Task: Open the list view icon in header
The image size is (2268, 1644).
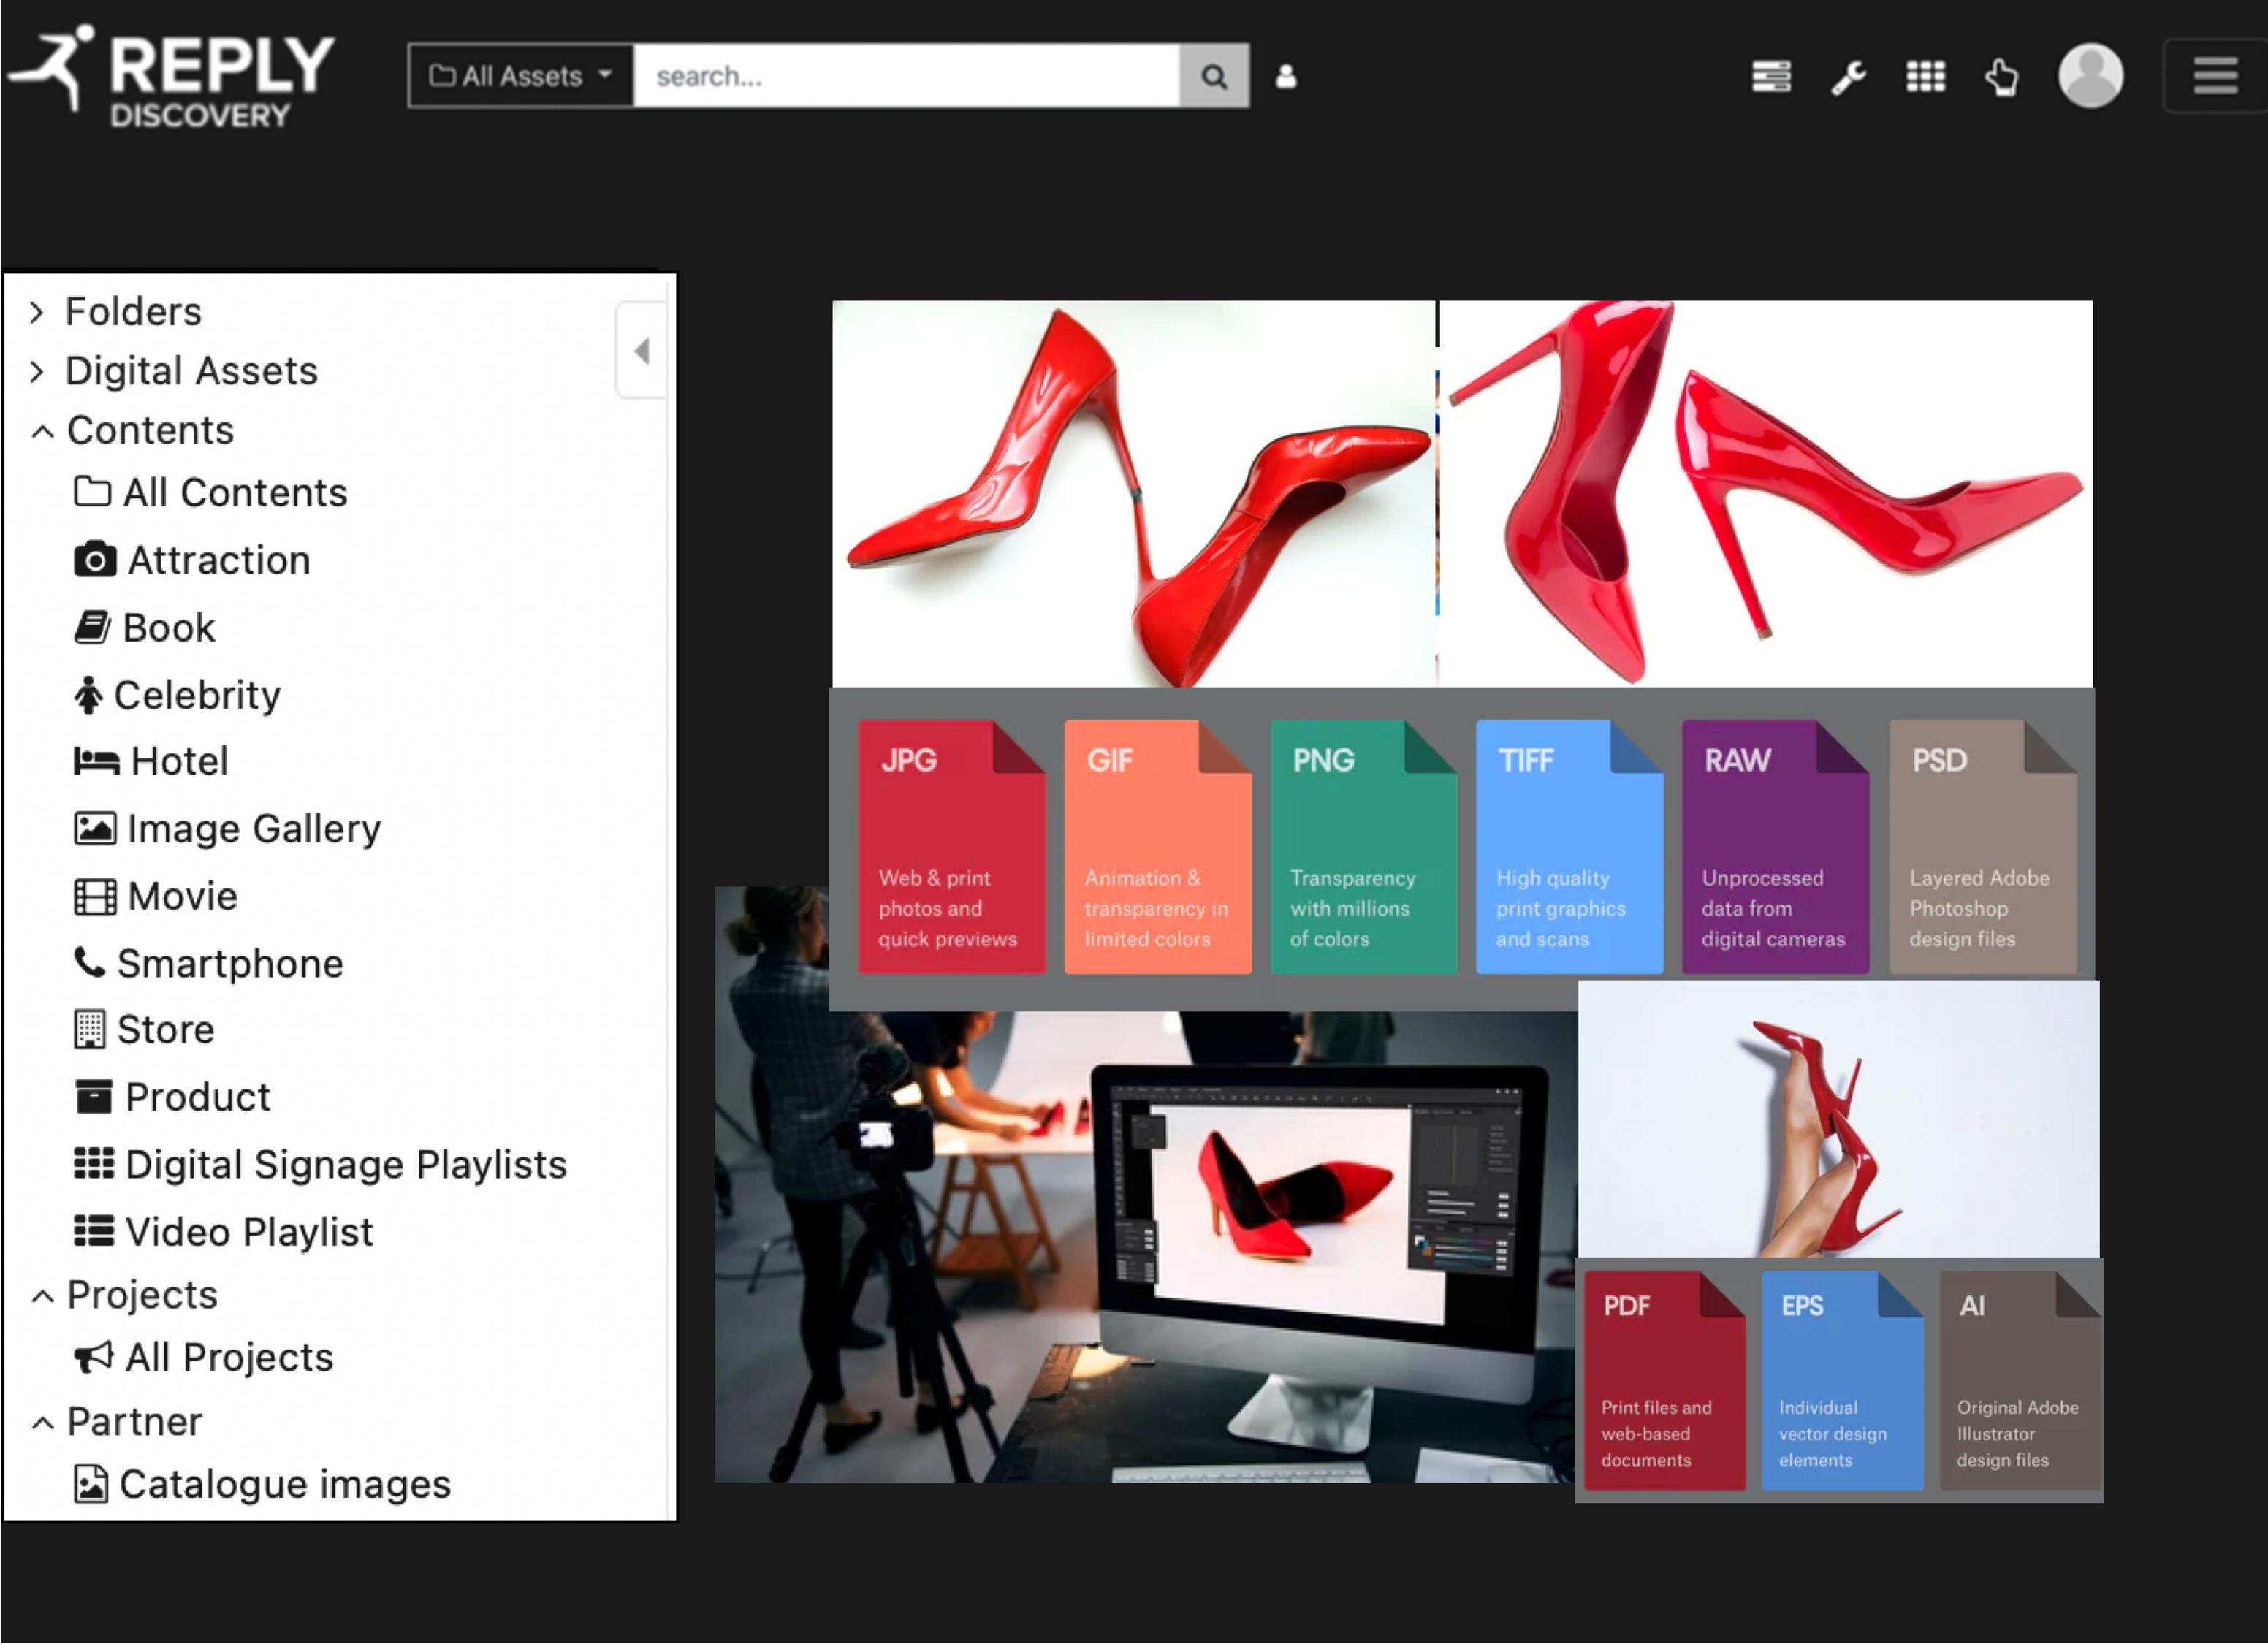Action: coord(1771,77)
